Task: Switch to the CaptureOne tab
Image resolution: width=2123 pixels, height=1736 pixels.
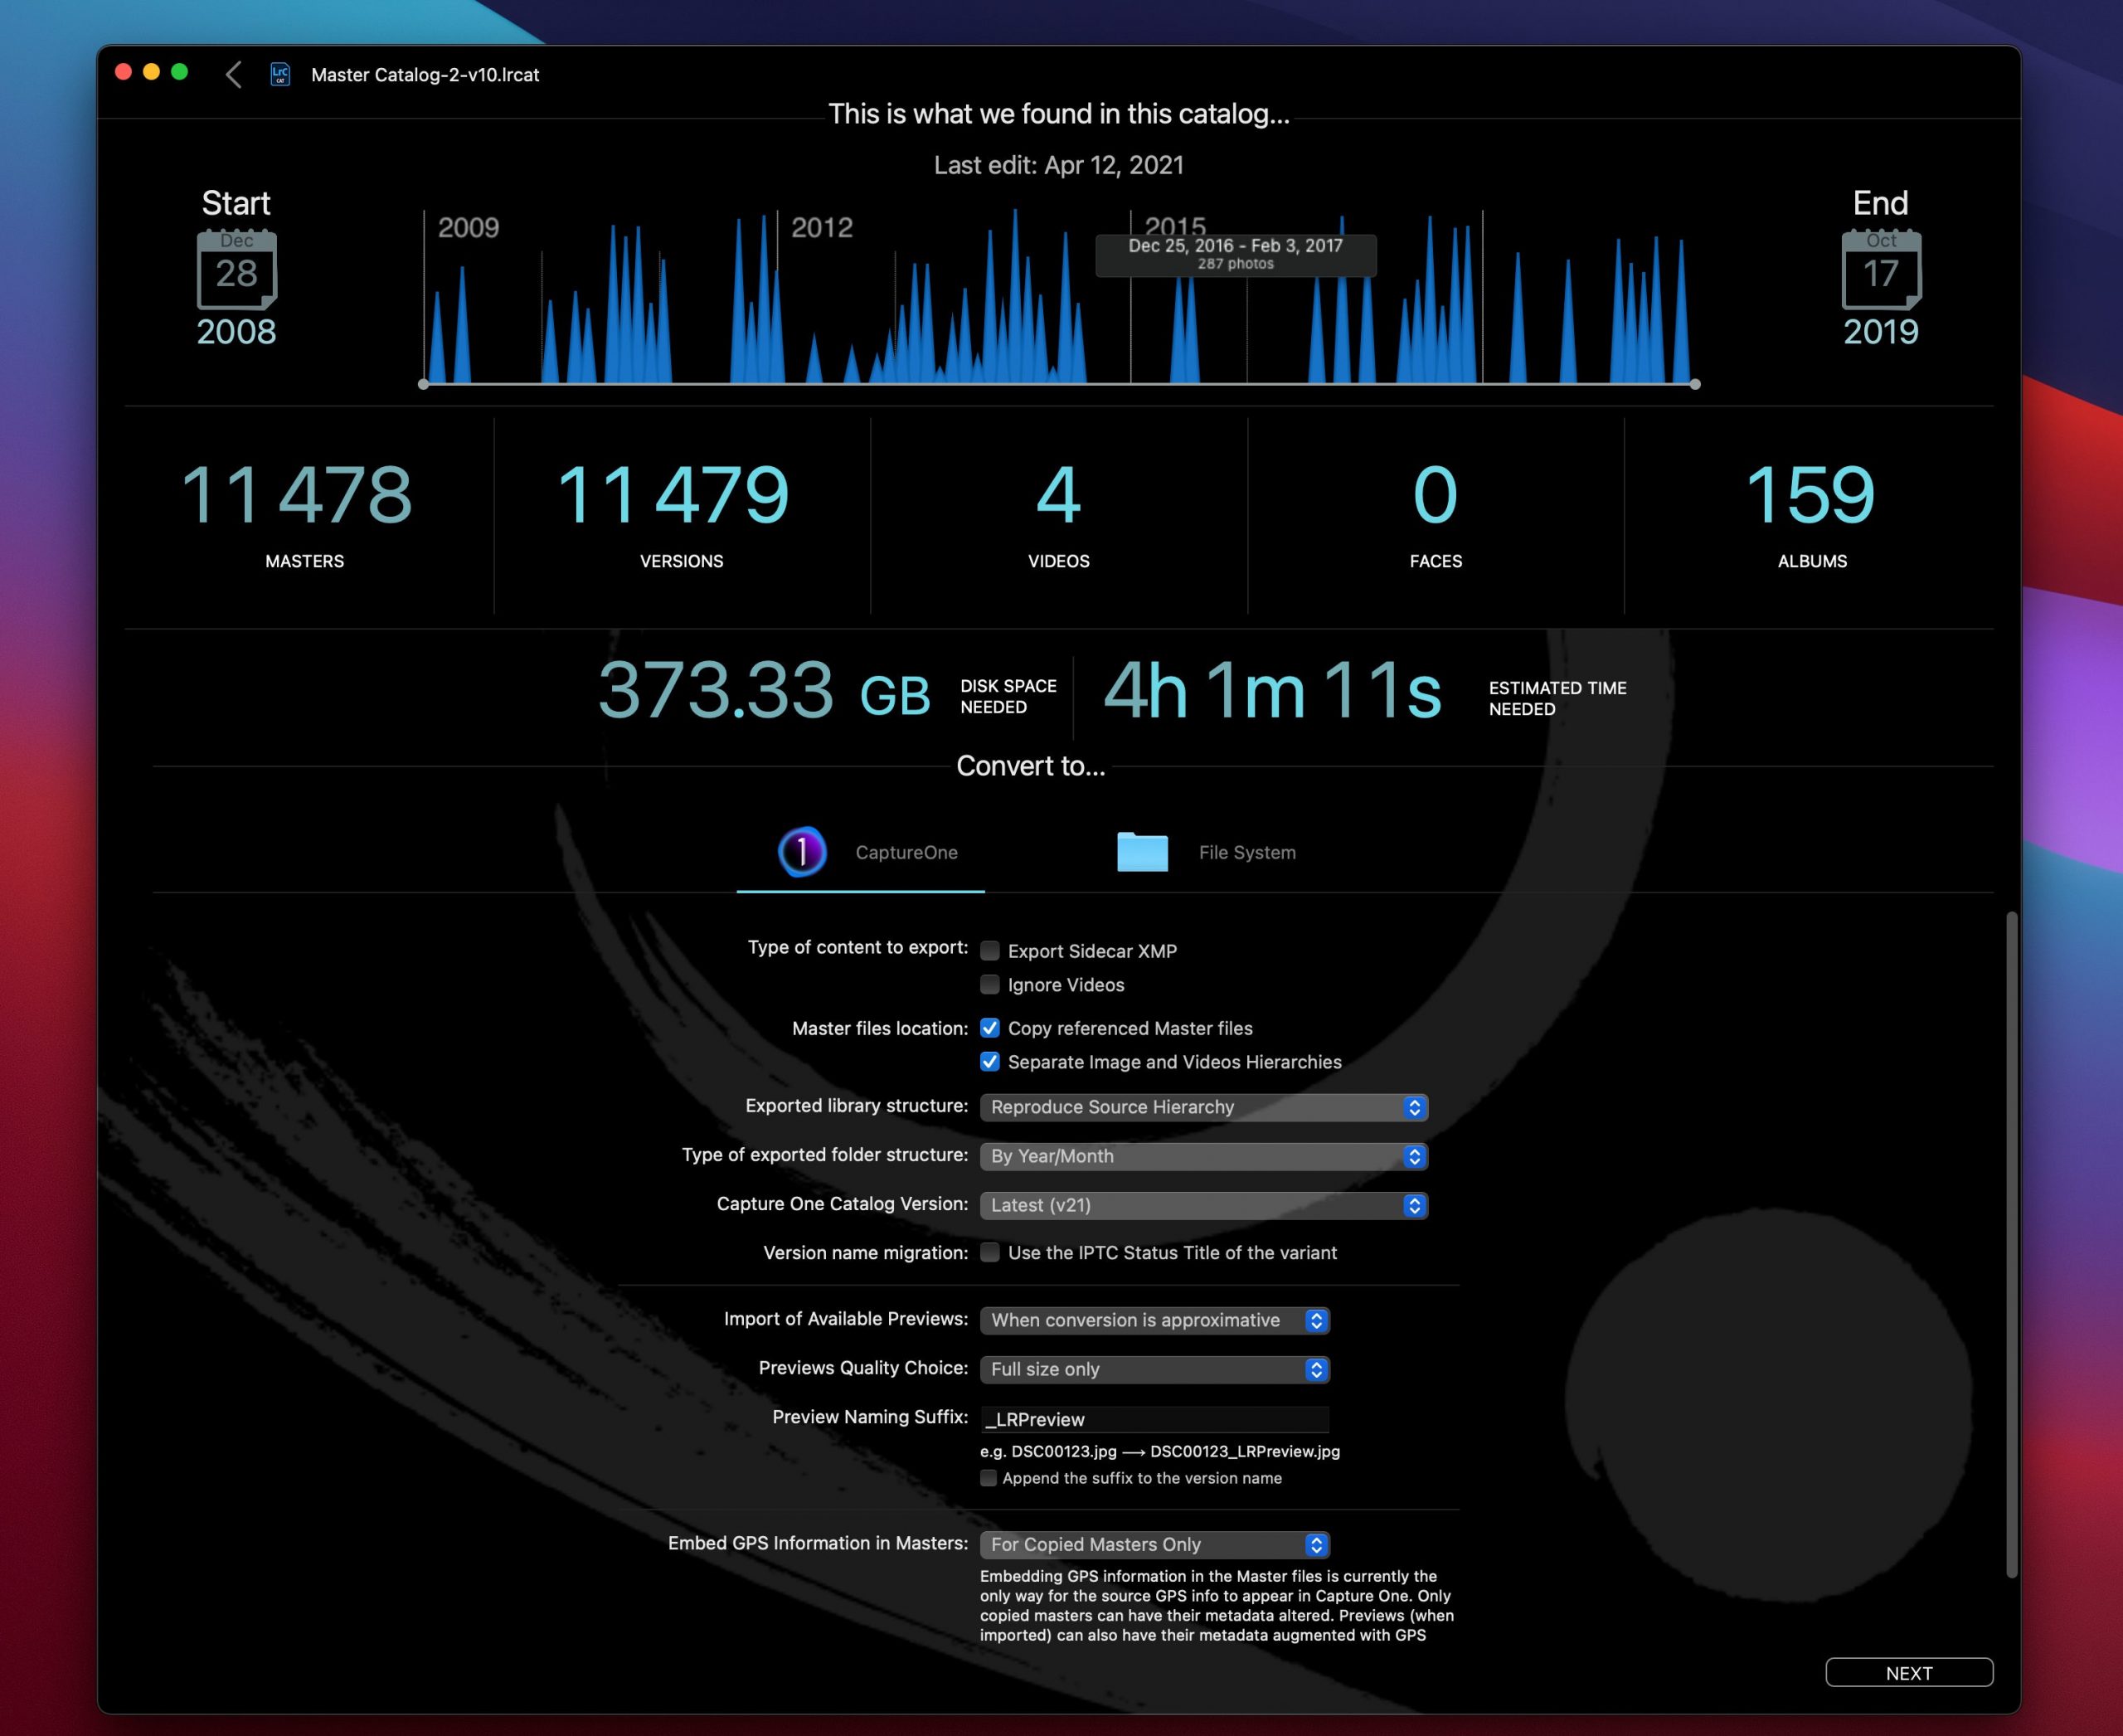Action: [861, 852]
